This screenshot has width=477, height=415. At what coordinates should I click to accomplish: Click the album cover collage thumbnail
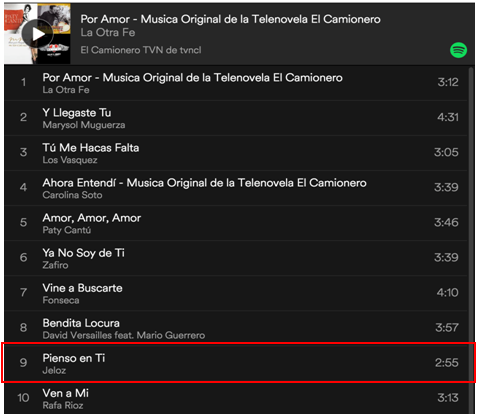(37, 34)
